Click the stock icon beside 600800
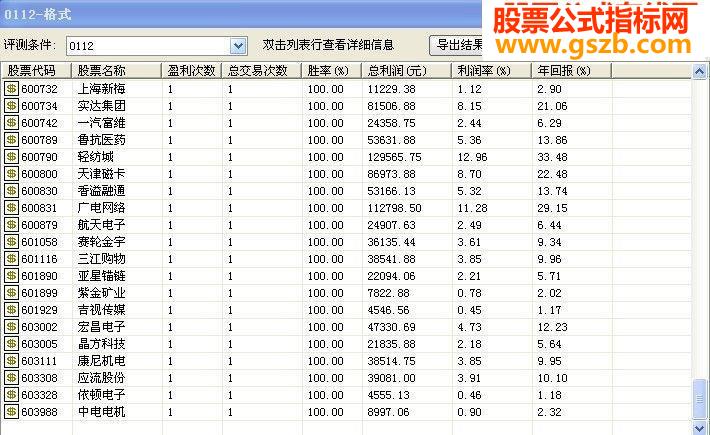The height and width of the screenshot is (435, 710). click(x=11, y=174)
